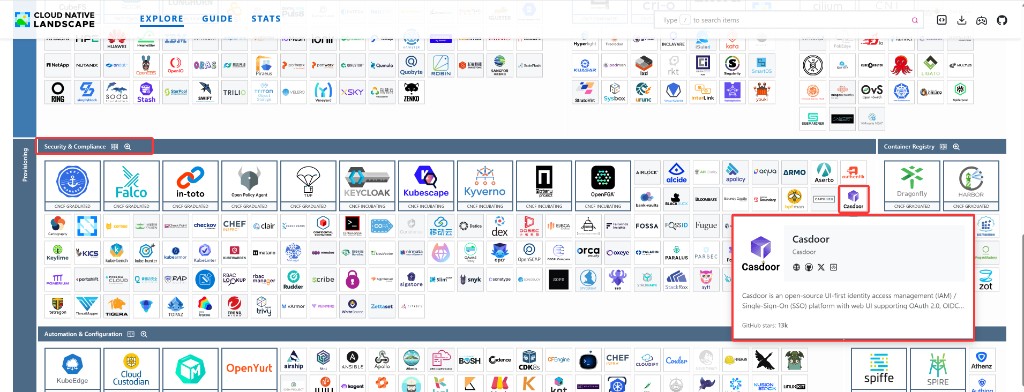
Task: Select the zot registry tile
Action: [x=985, y=280]
